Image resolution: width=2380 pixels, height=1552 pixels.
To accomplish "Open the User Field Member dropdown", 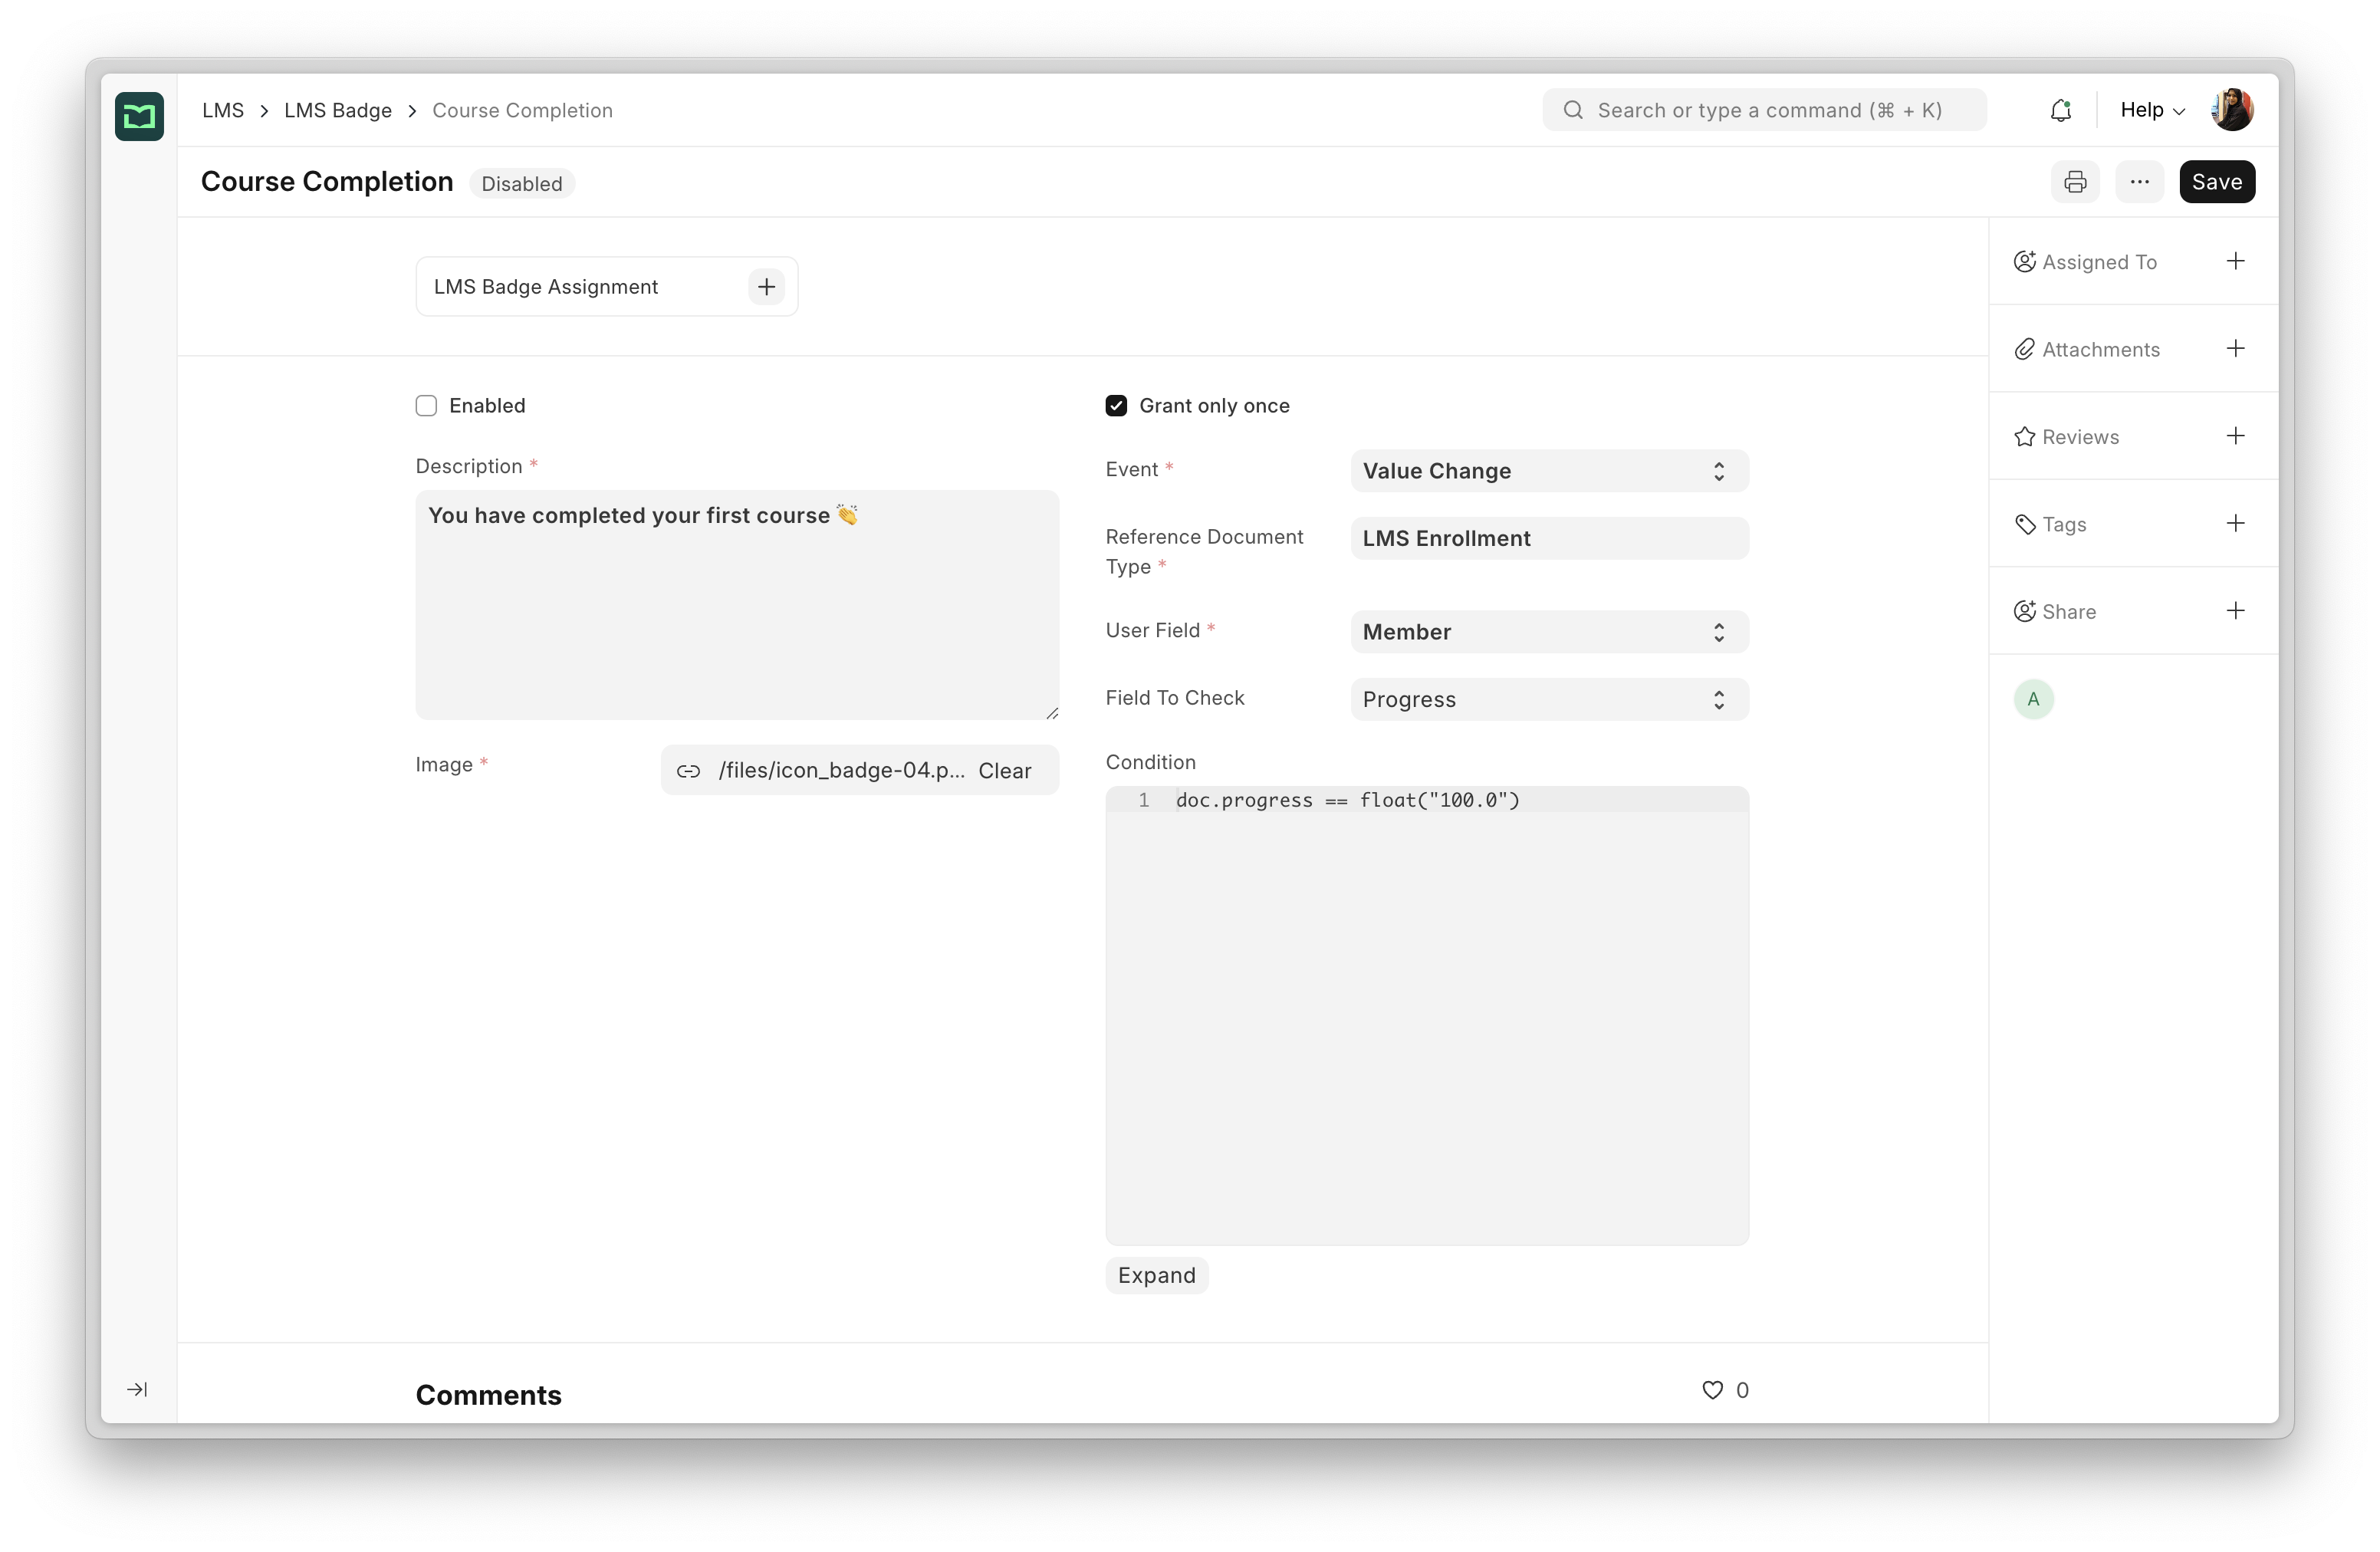I will tap(1548, 632).
